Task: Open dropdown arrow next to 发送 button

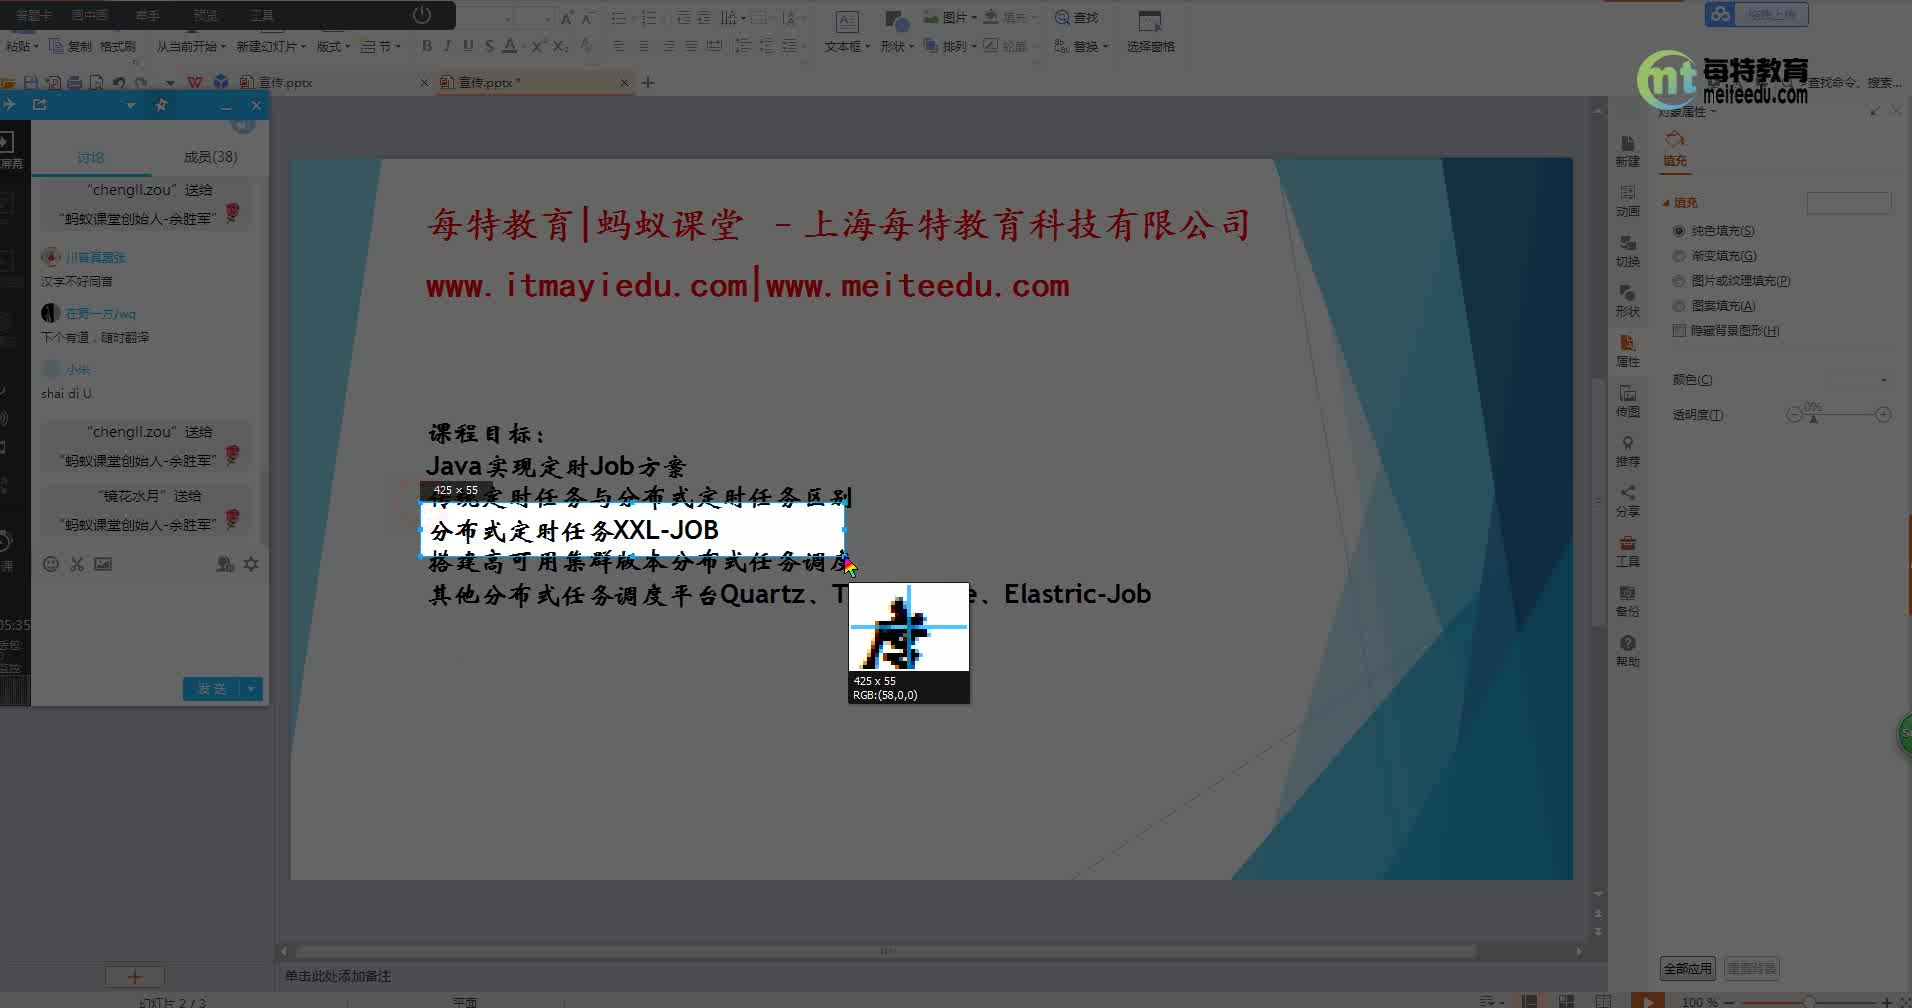Action: [x=251, y=689]
